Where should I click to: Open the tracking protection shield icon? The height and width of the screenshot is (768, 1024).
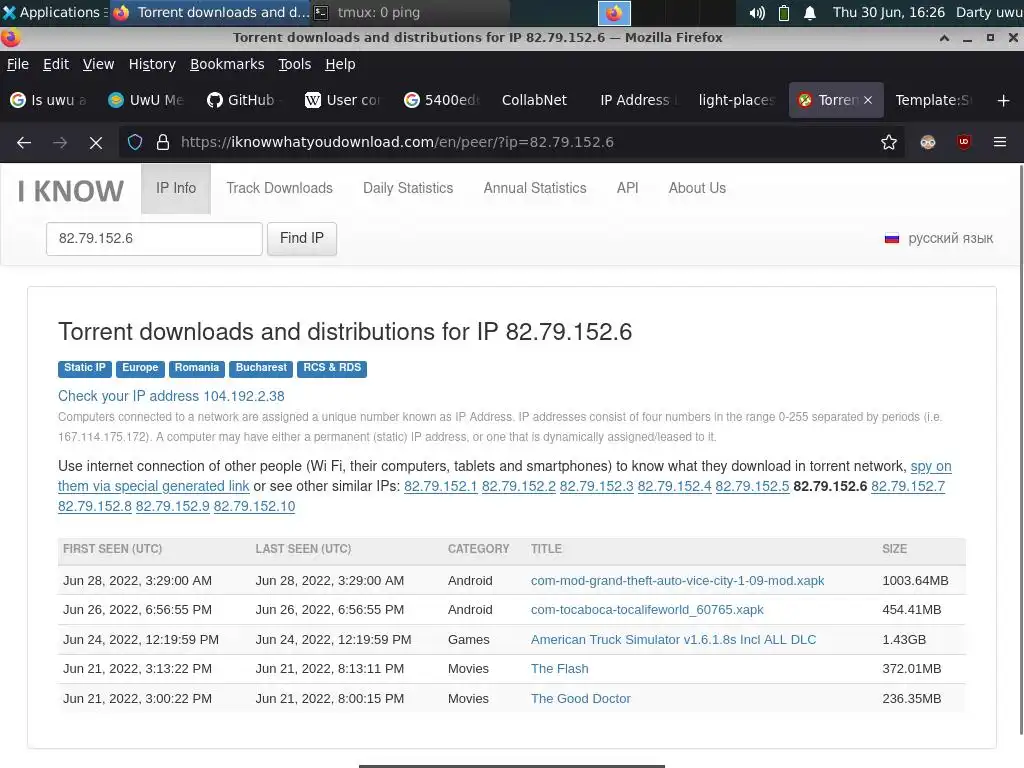pos(135,142)
